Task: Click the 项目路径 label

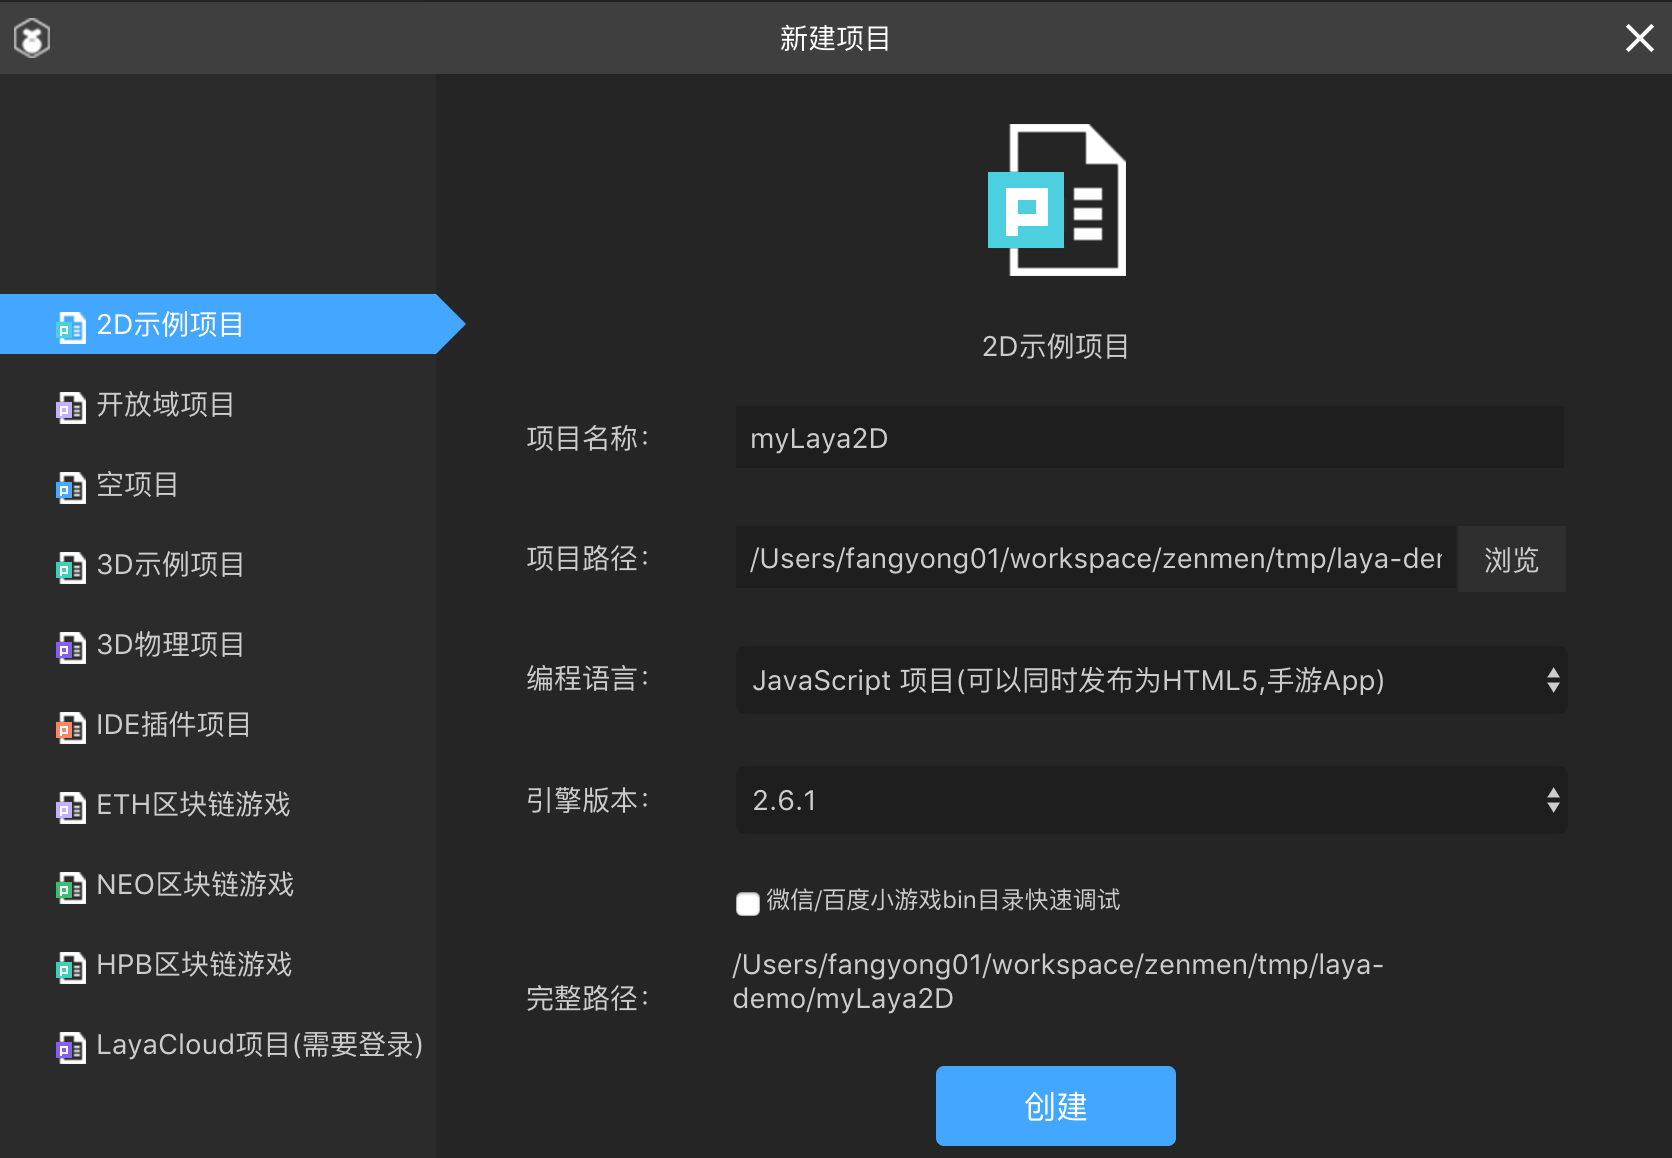Action: (x=588, y=558)
